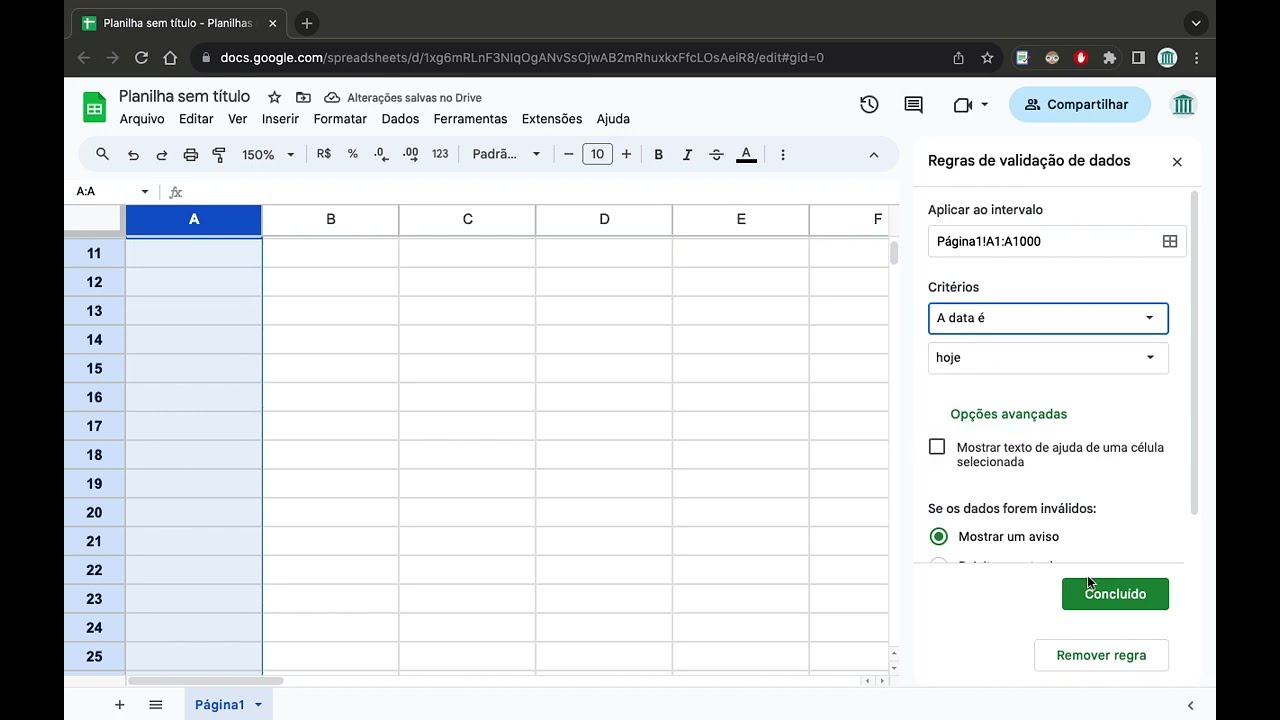1280x720 pixels.
Task: Open more toolbar options menu
Action: click(782, 154)
